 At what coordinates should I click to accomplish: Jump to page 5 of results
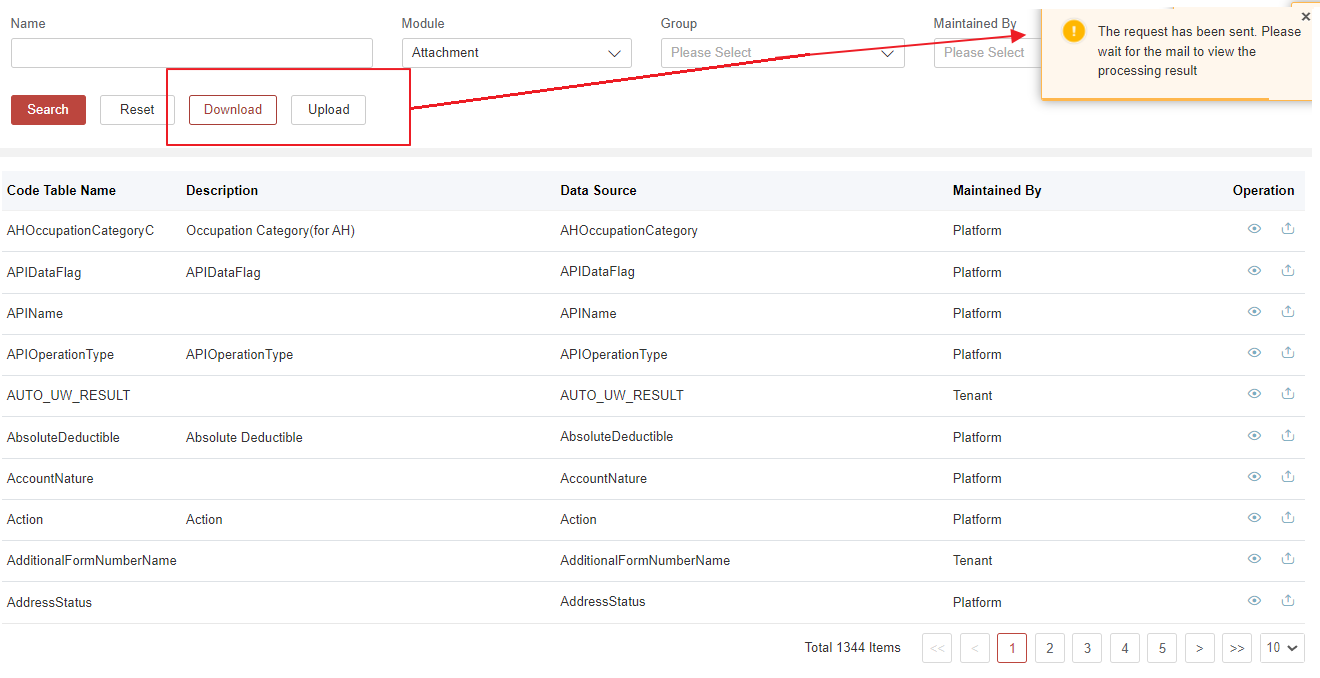(1162, 648)
